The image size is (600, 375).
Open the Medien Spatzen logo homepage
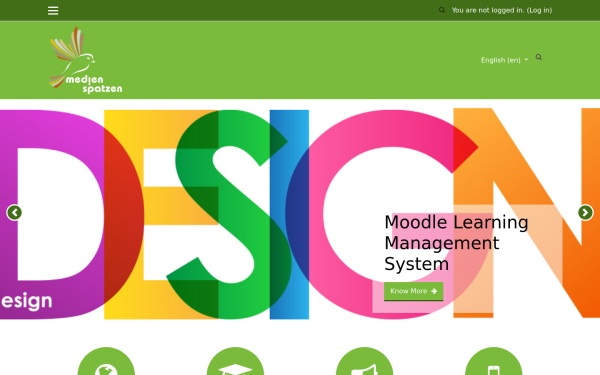pyautogui.click(x=86, y=60)
